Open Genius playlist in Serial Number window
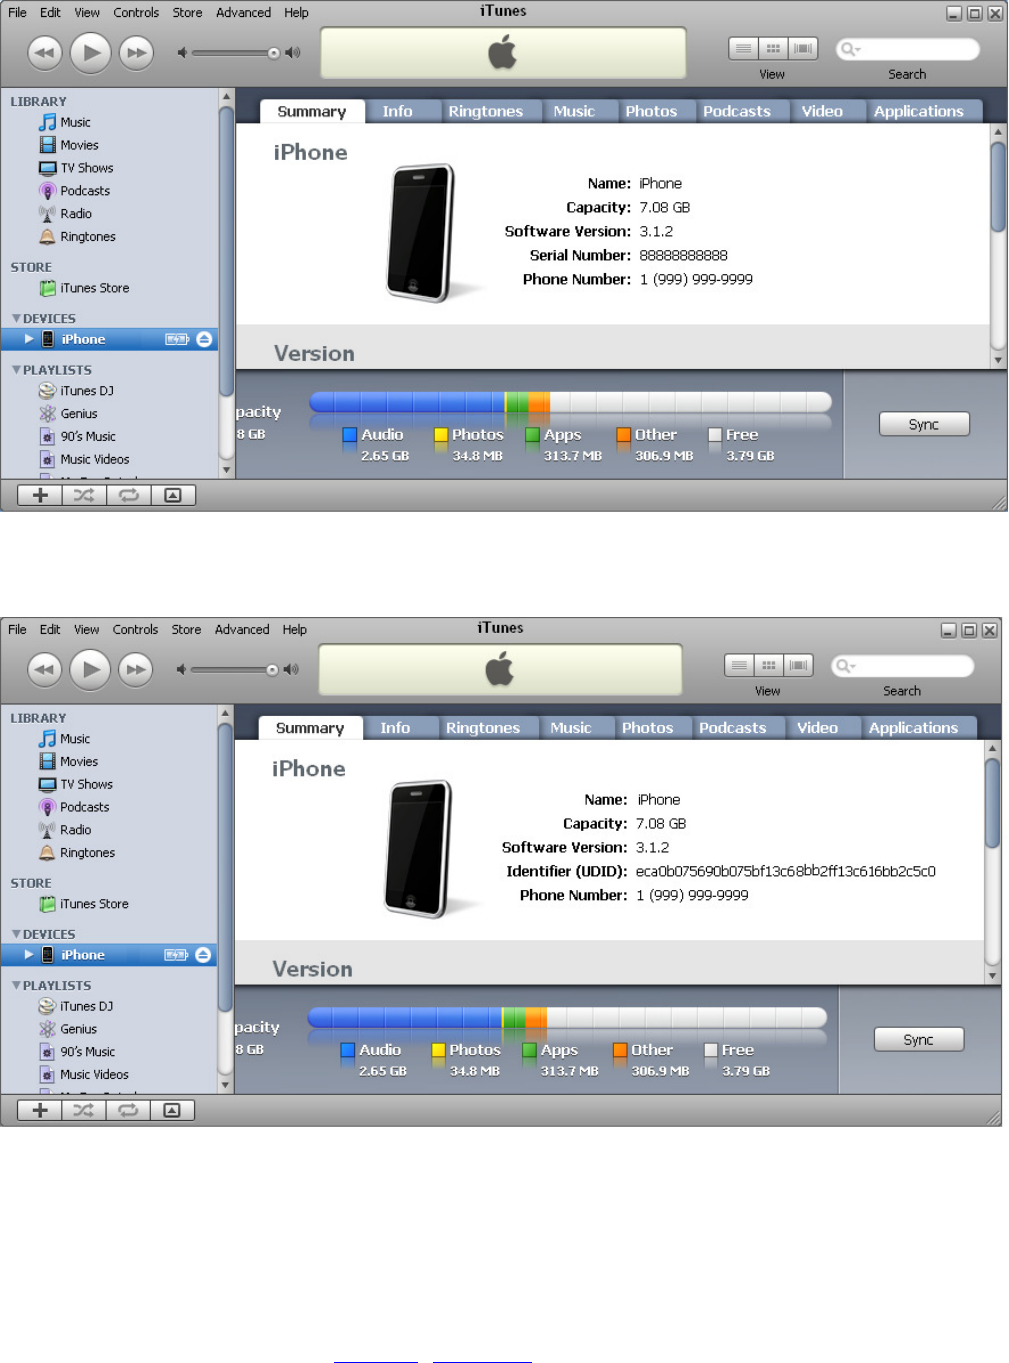This screenshot has width=1009, height=1363. (x=78, y=414)
